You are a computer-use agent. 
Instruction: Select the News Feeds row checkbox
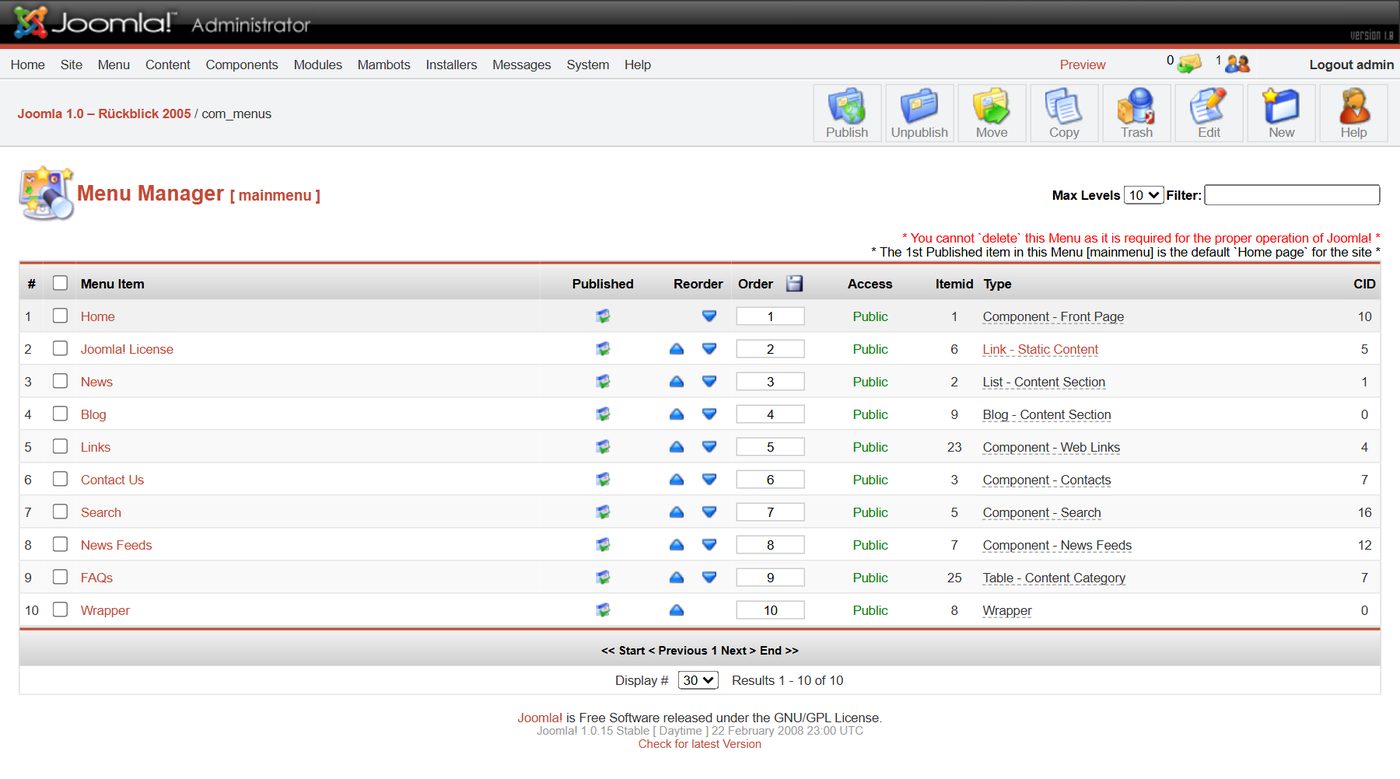(60, 544)
